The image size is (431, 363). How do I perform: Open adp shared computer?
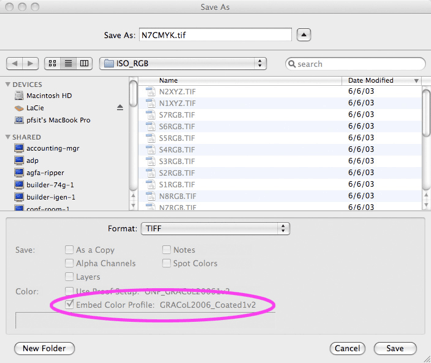27,161
